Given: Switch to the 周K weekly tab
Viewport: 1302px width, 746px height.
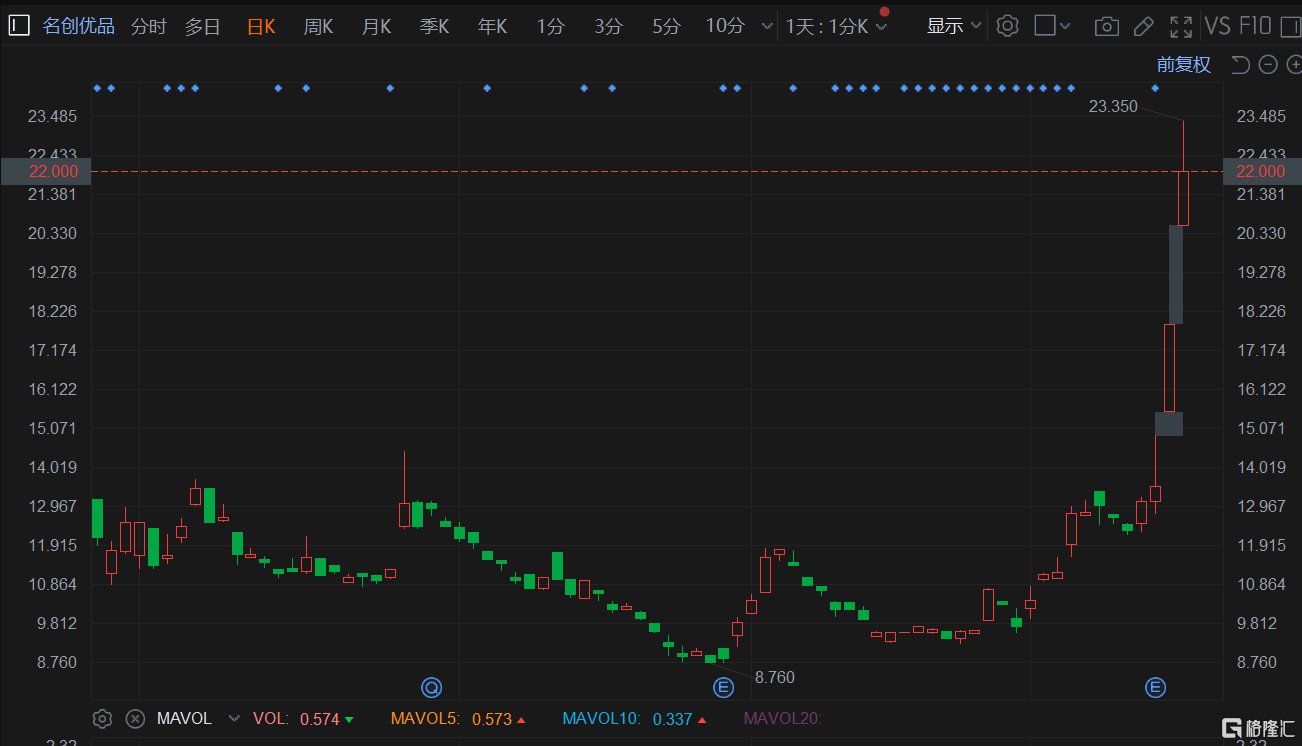Looking at the screenshot, I should click(x=318, y=26).
